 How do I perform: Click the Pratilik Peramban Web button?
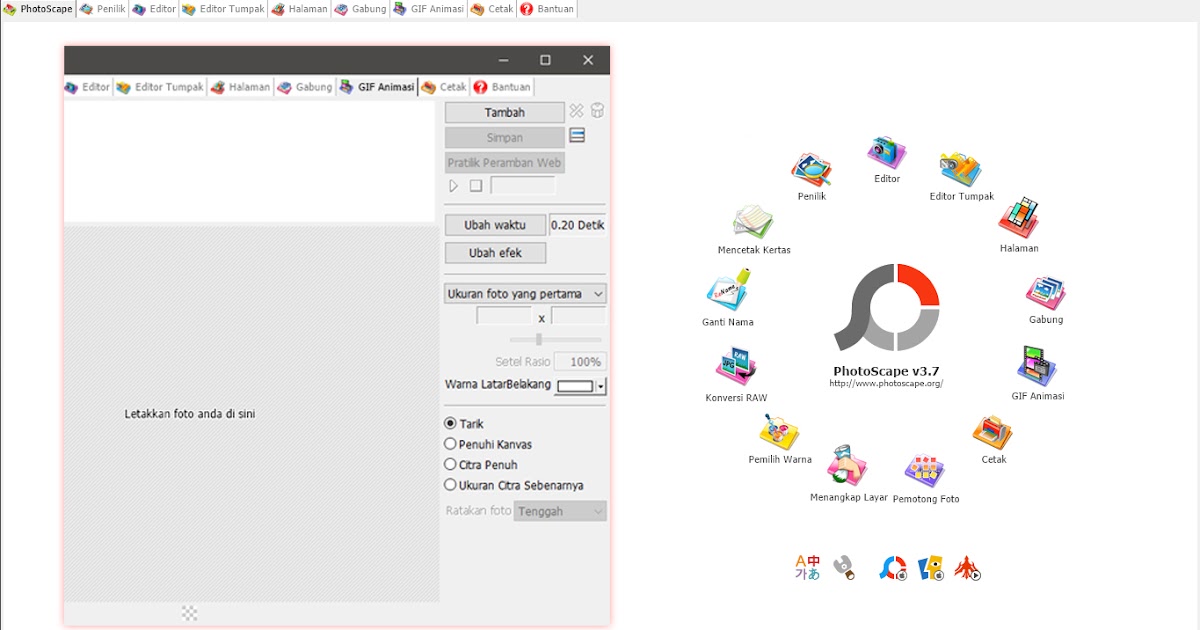coord(505,162)
